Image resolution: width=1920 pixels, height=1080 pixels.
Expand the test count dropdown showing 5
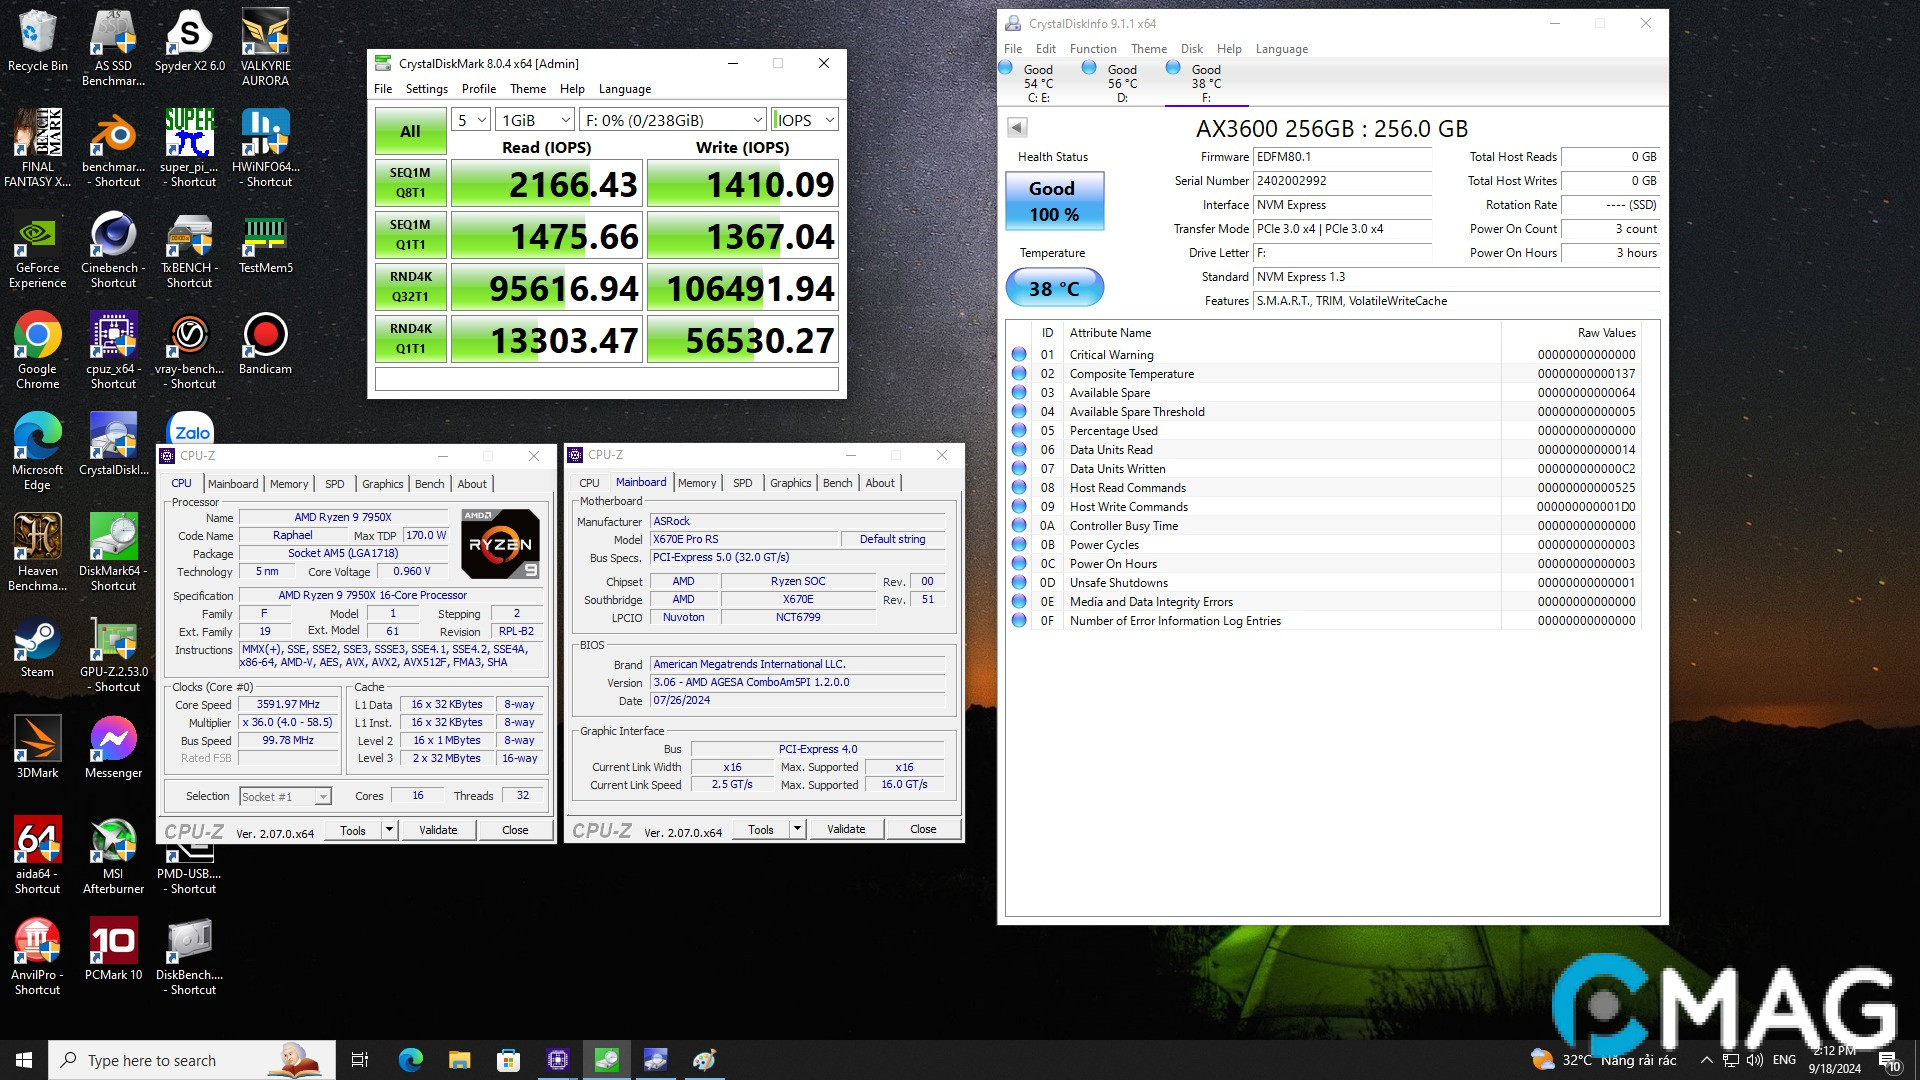click(471, 120)
